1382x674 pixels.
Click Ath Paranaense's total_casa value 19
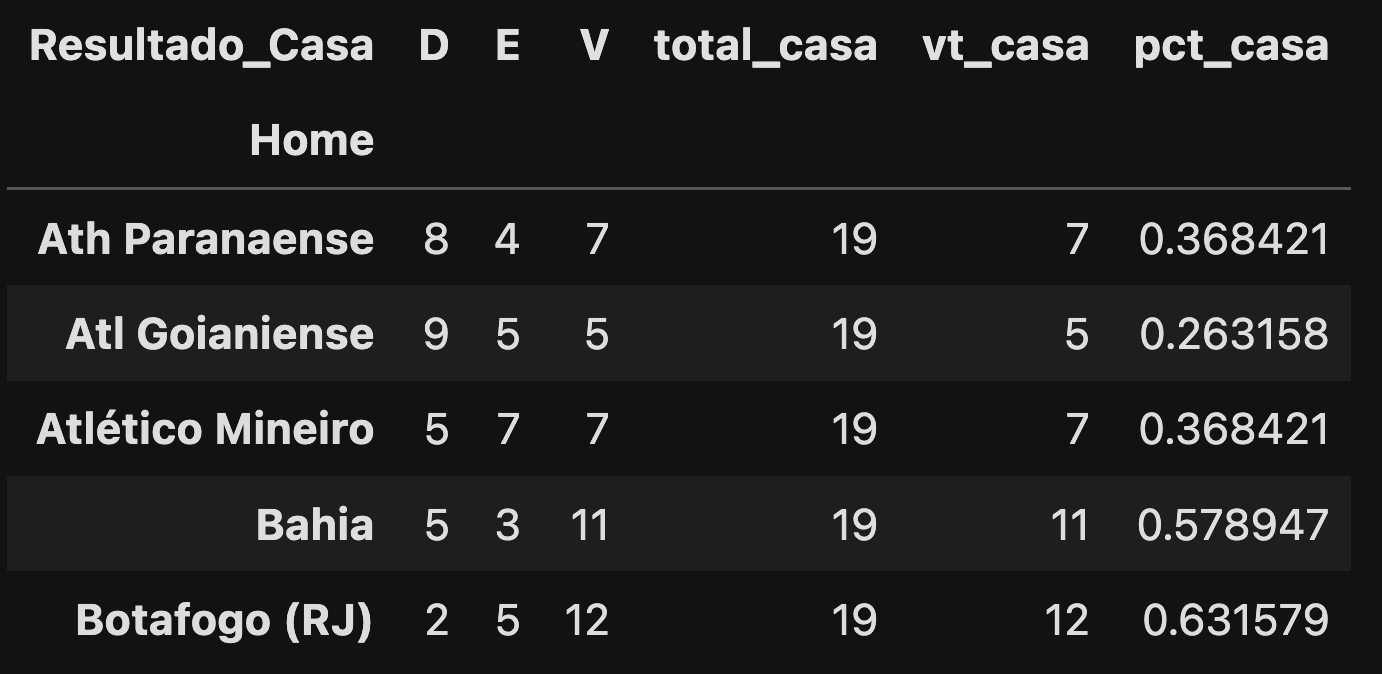854,239
